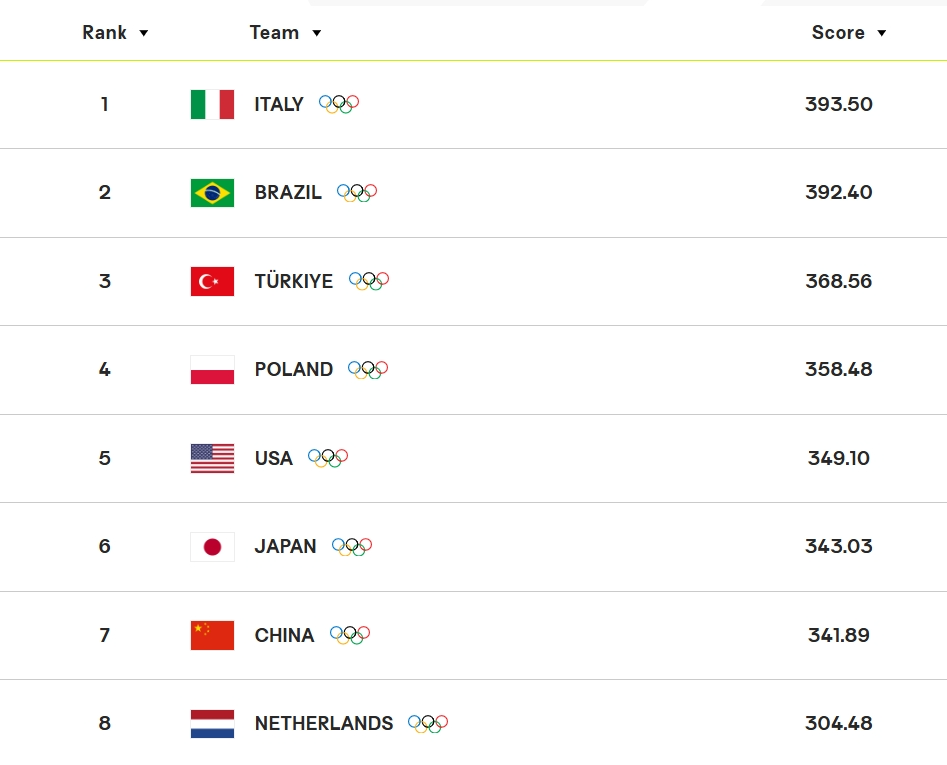
Task: Click the USA flag icon
Action: pyautogui.click(x=212, y=458)
